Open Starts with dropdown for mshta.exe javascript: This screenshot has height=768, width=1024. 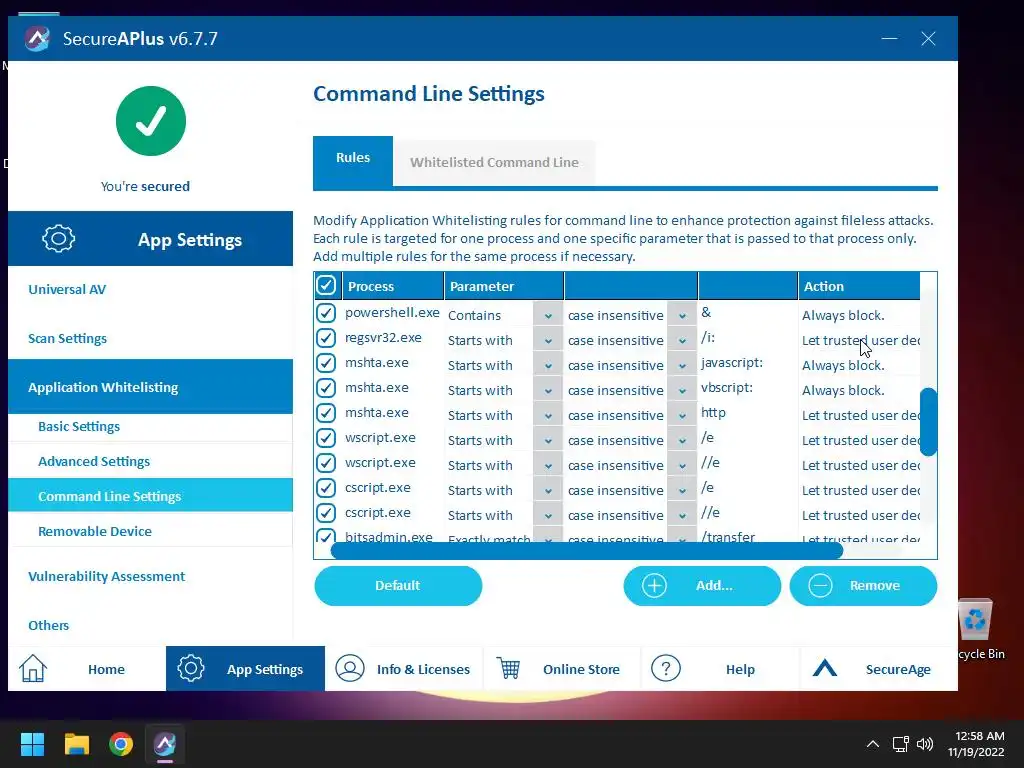tap(548, 365)
